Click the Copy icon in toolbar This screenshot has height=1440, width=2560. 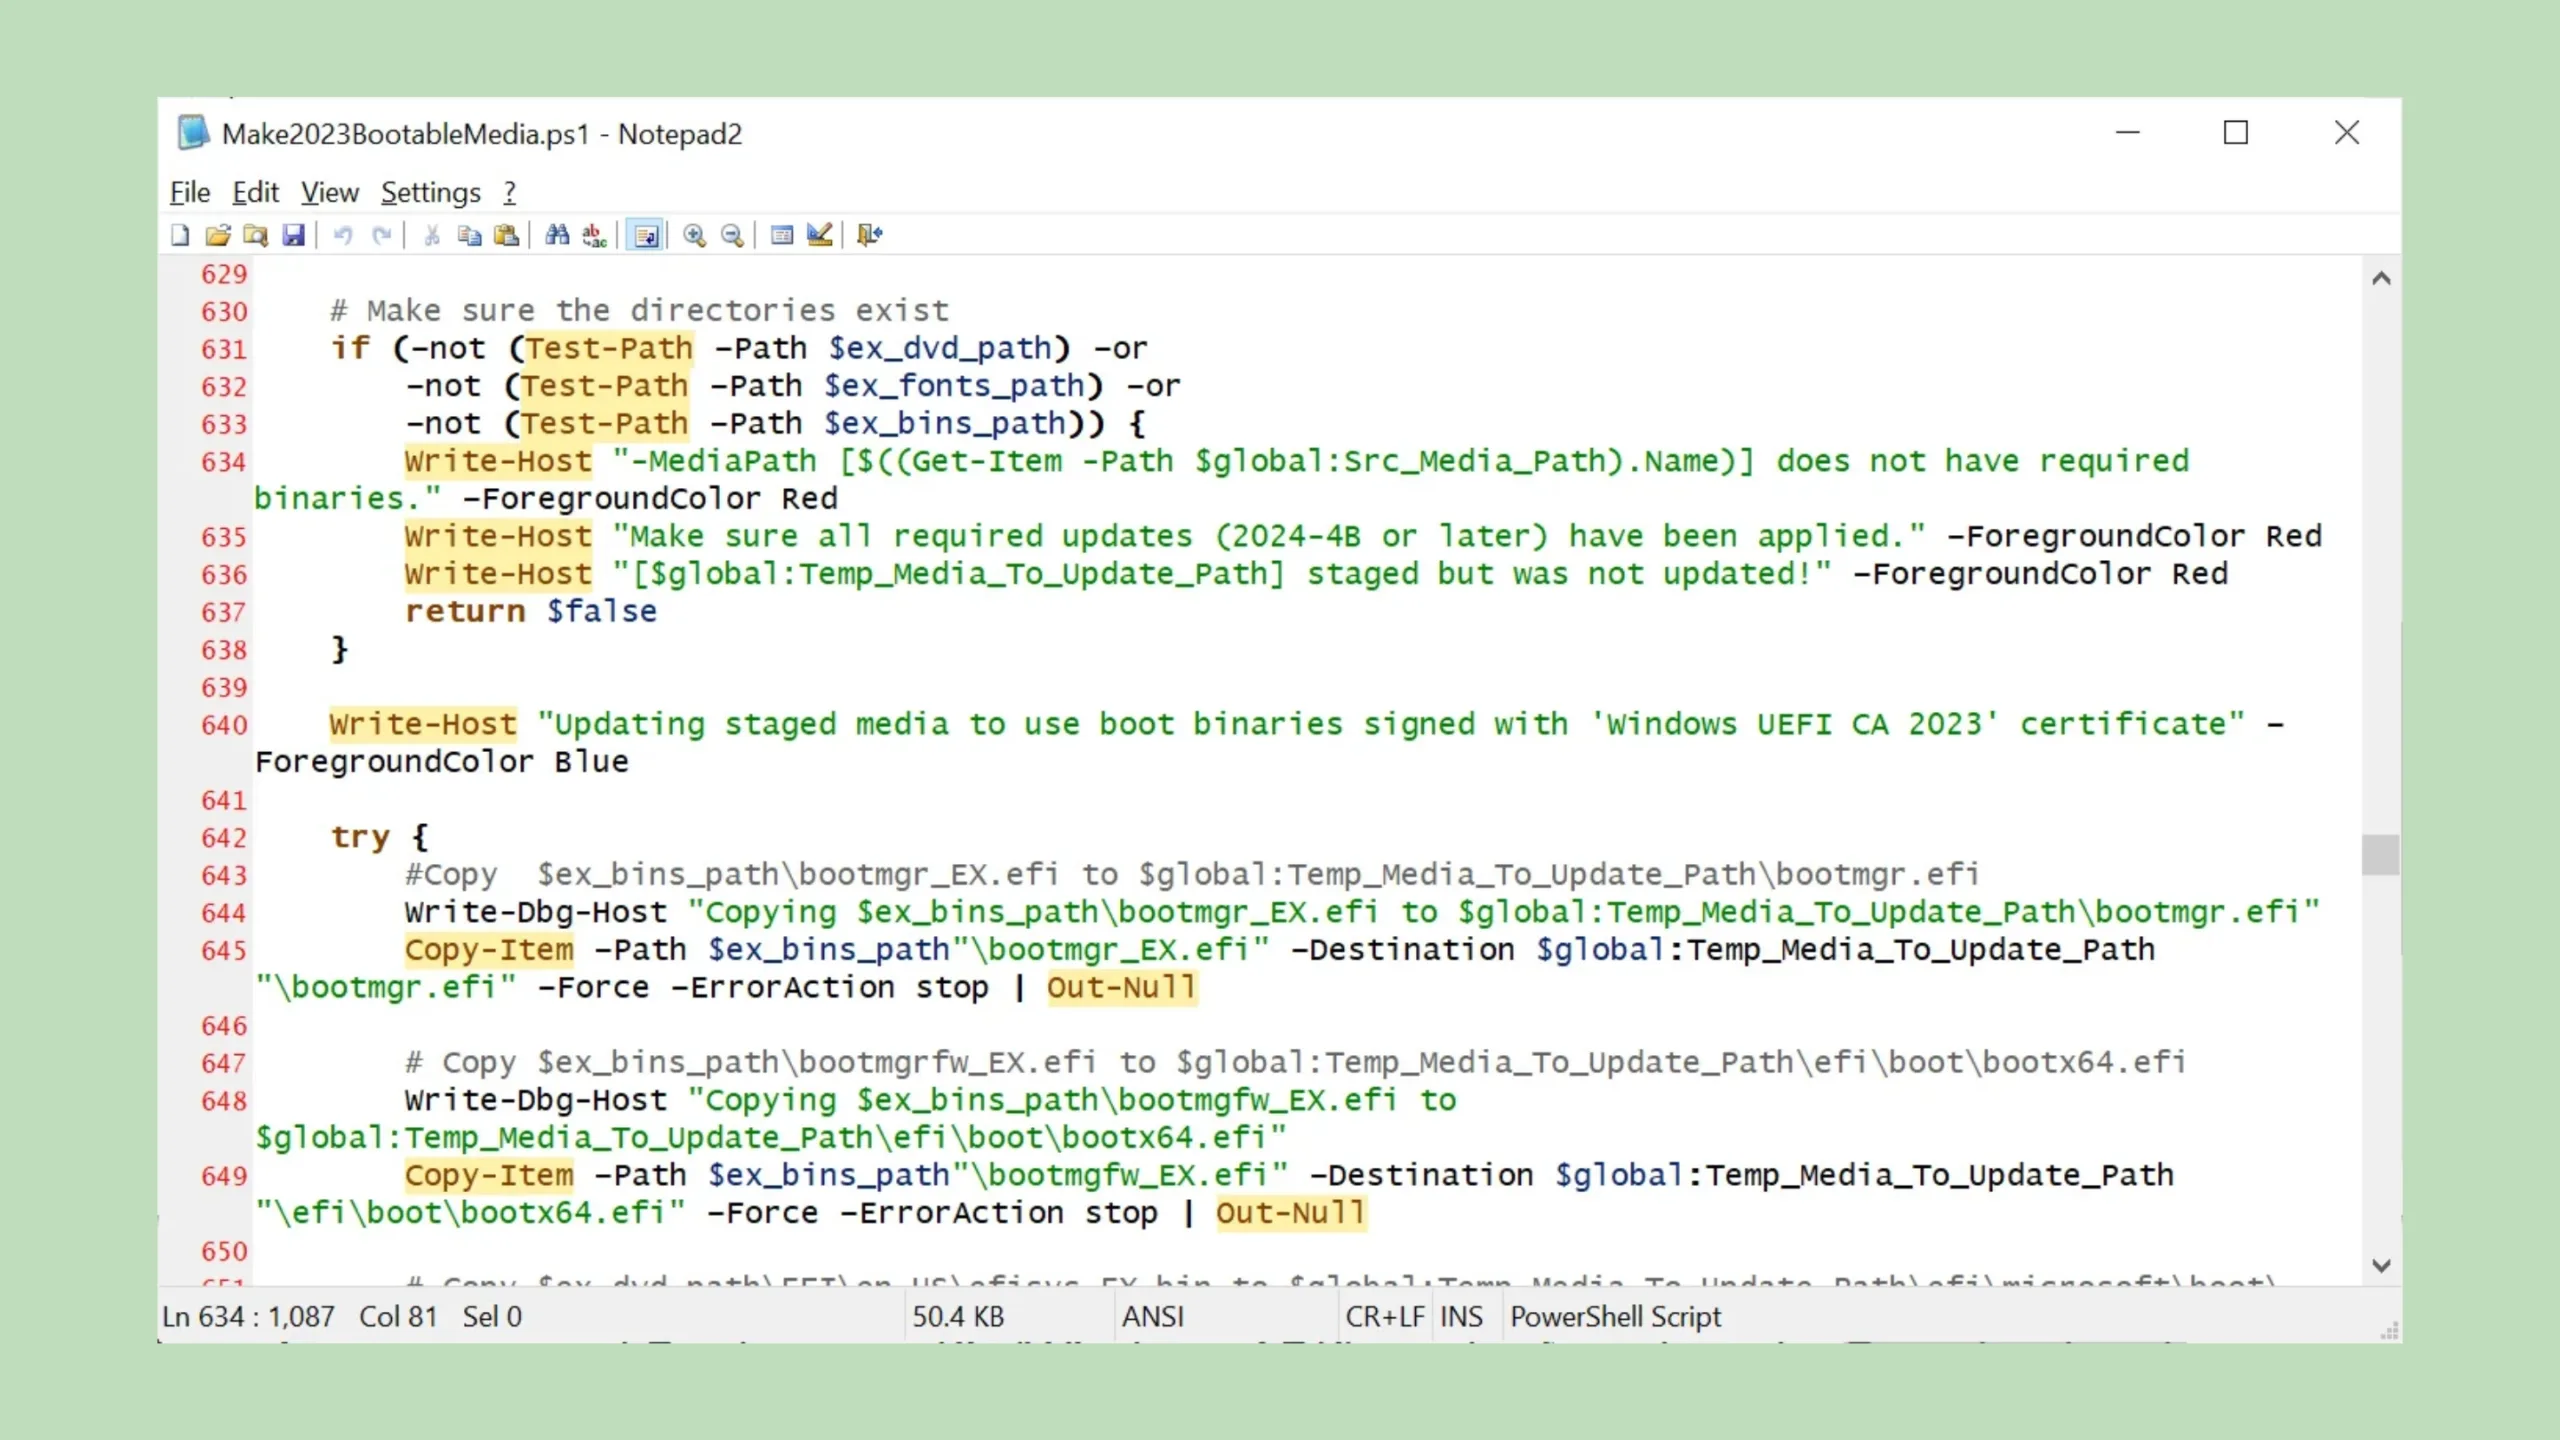(469, 235)
